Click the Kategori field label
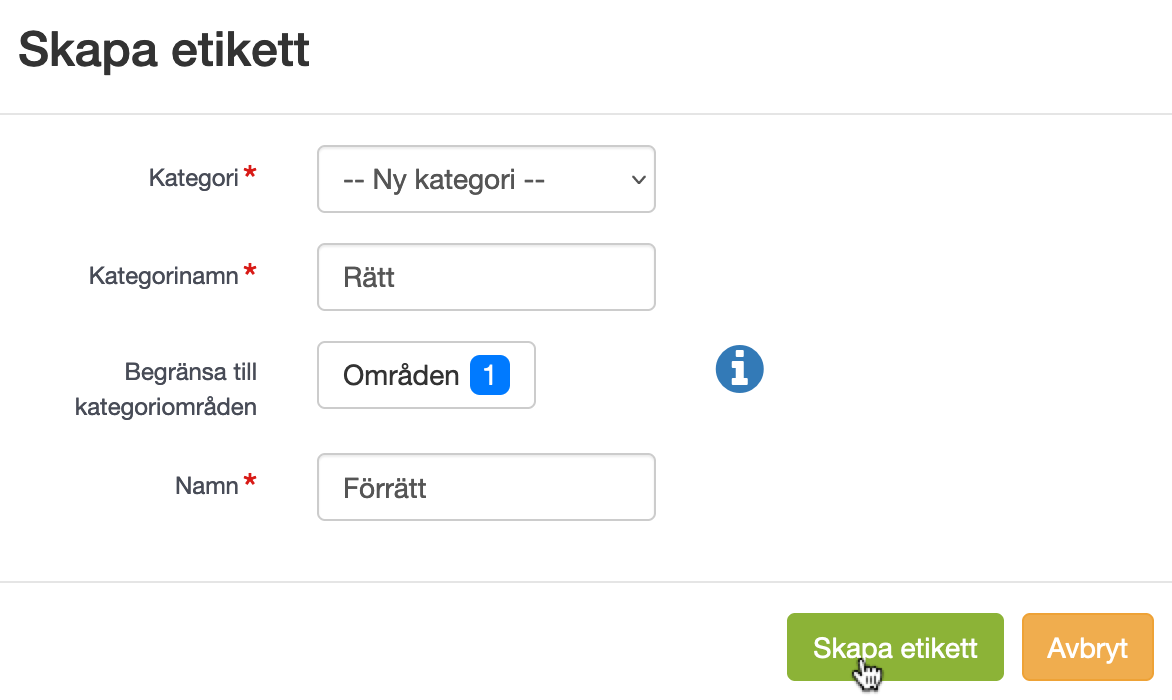Viewport: 1172px width, 700px height. (194, 178)
